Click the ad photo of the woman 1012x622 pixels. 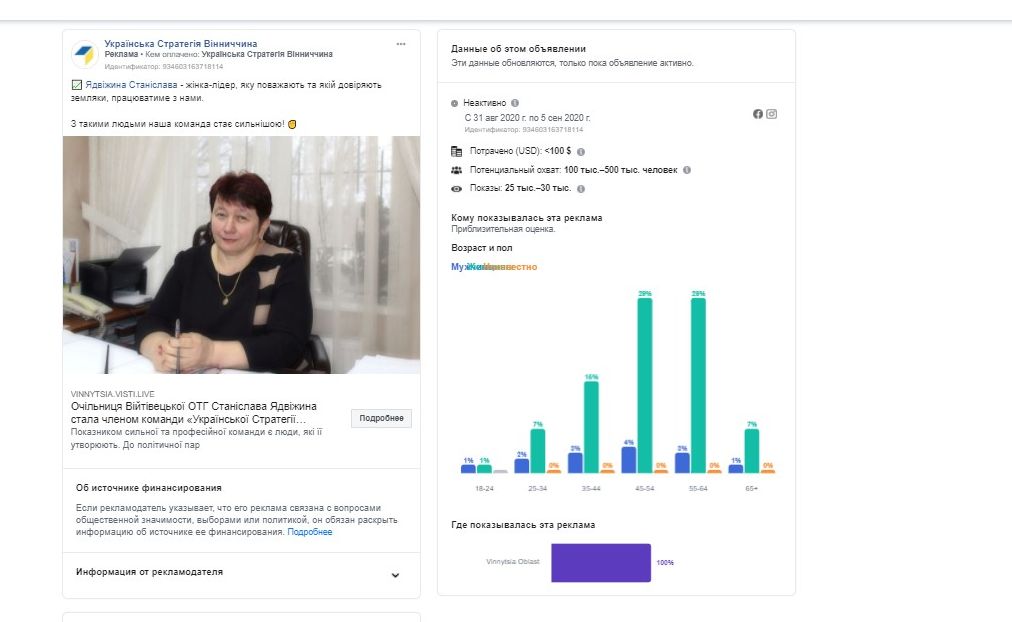(x=241, y=255)
